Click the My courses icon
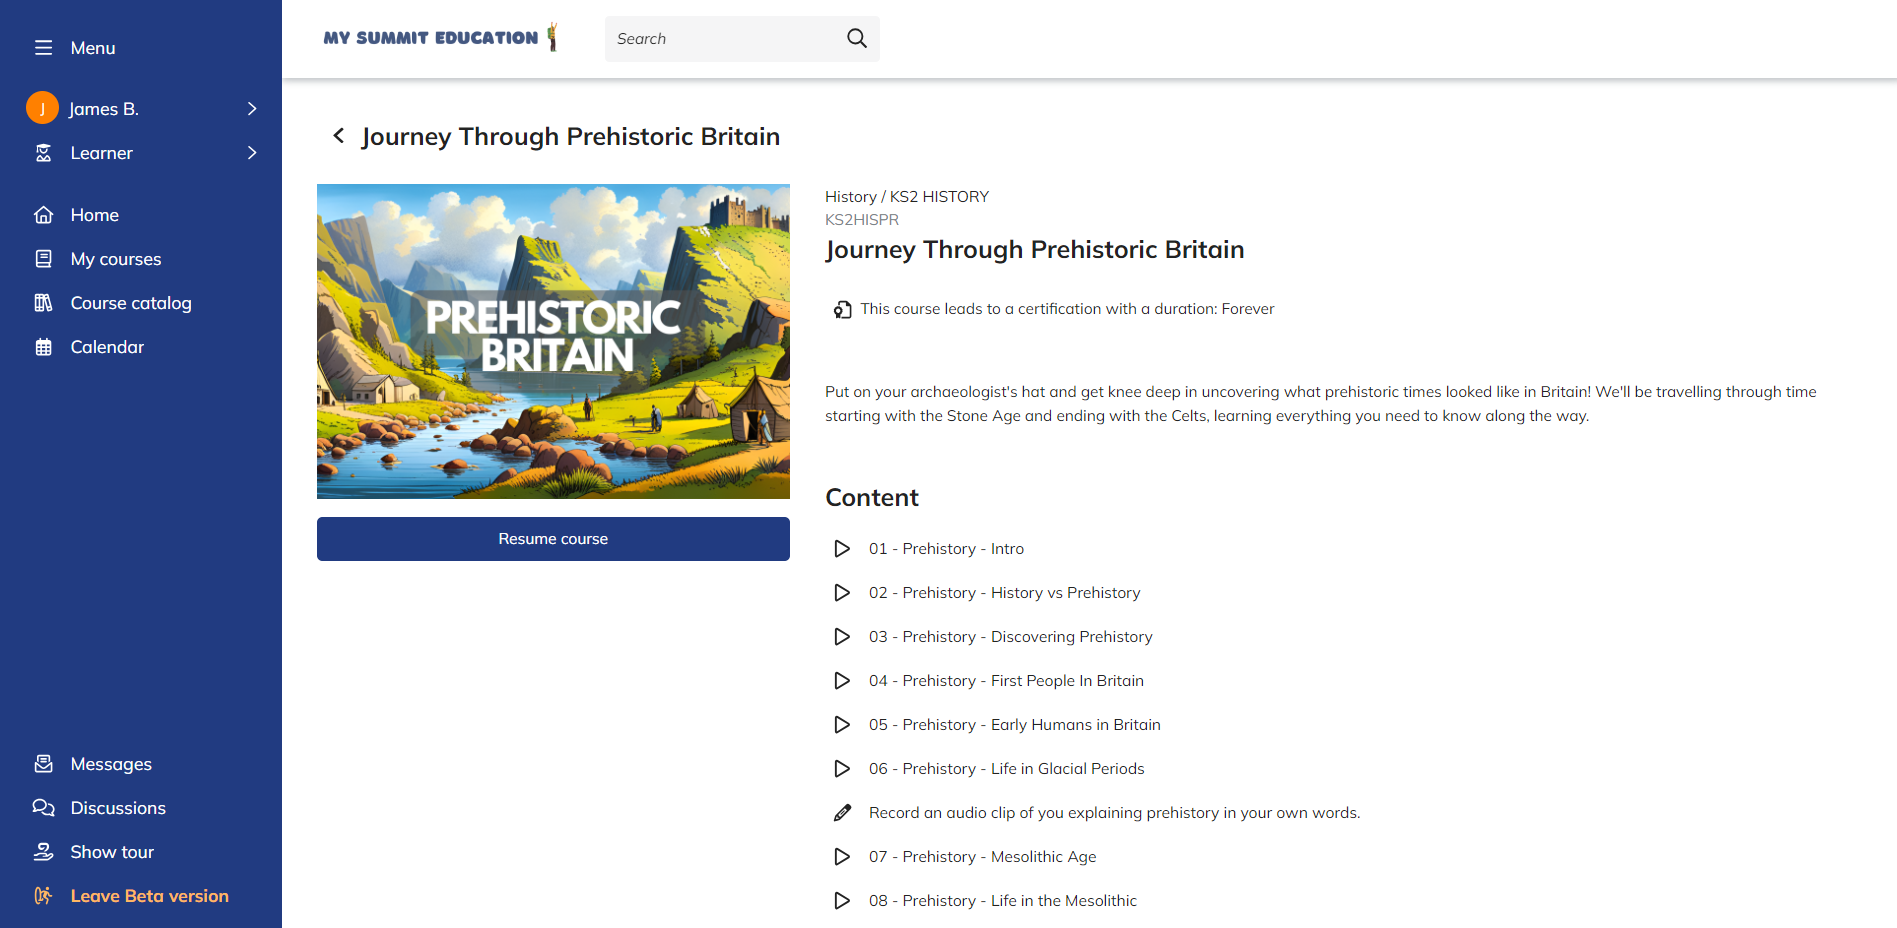 (43, 259)
